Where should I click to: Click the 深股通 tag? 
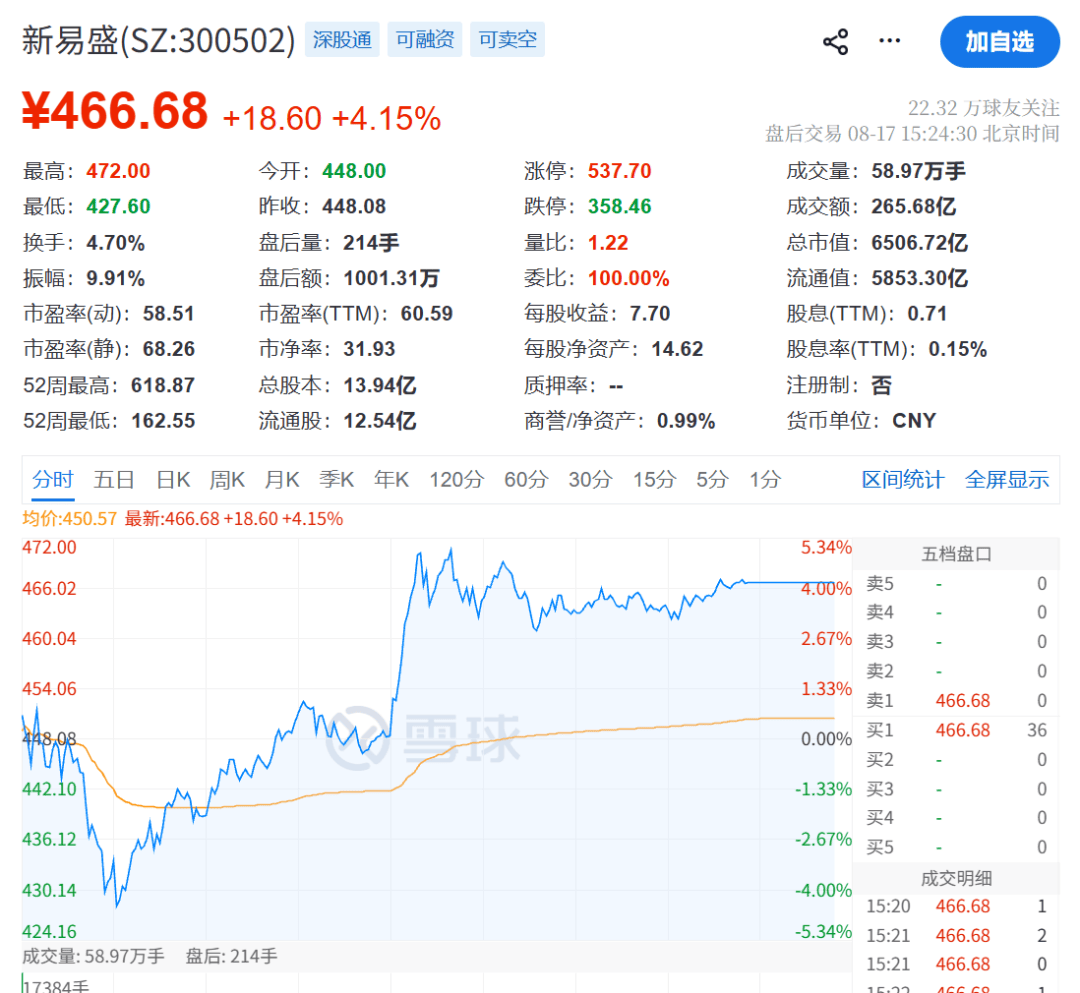coord(342,39)
